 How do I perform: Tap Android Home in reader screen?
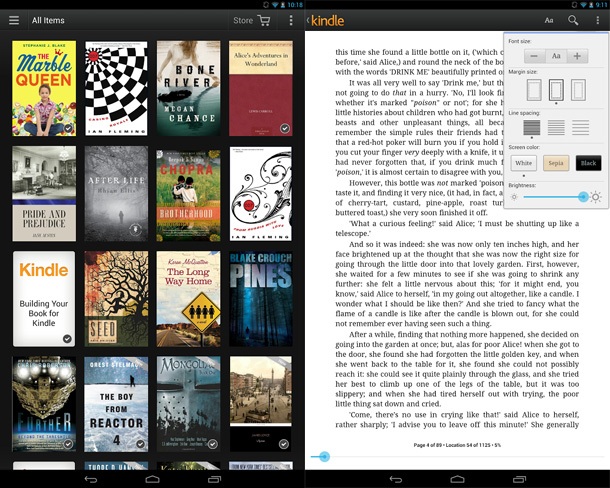coord(458,479)
